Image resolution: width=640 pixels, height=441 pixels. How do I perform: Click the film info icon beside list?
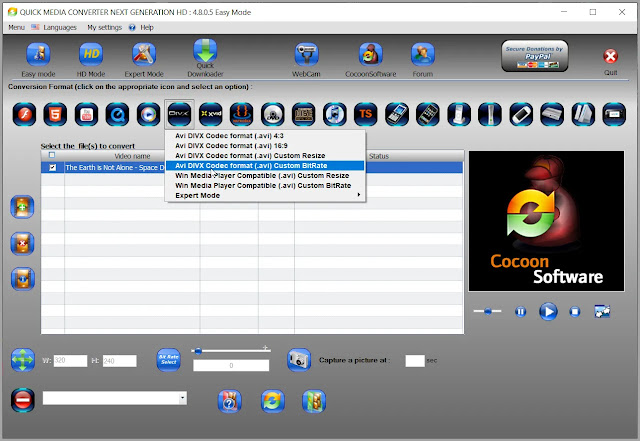click(x=22, y=279)
